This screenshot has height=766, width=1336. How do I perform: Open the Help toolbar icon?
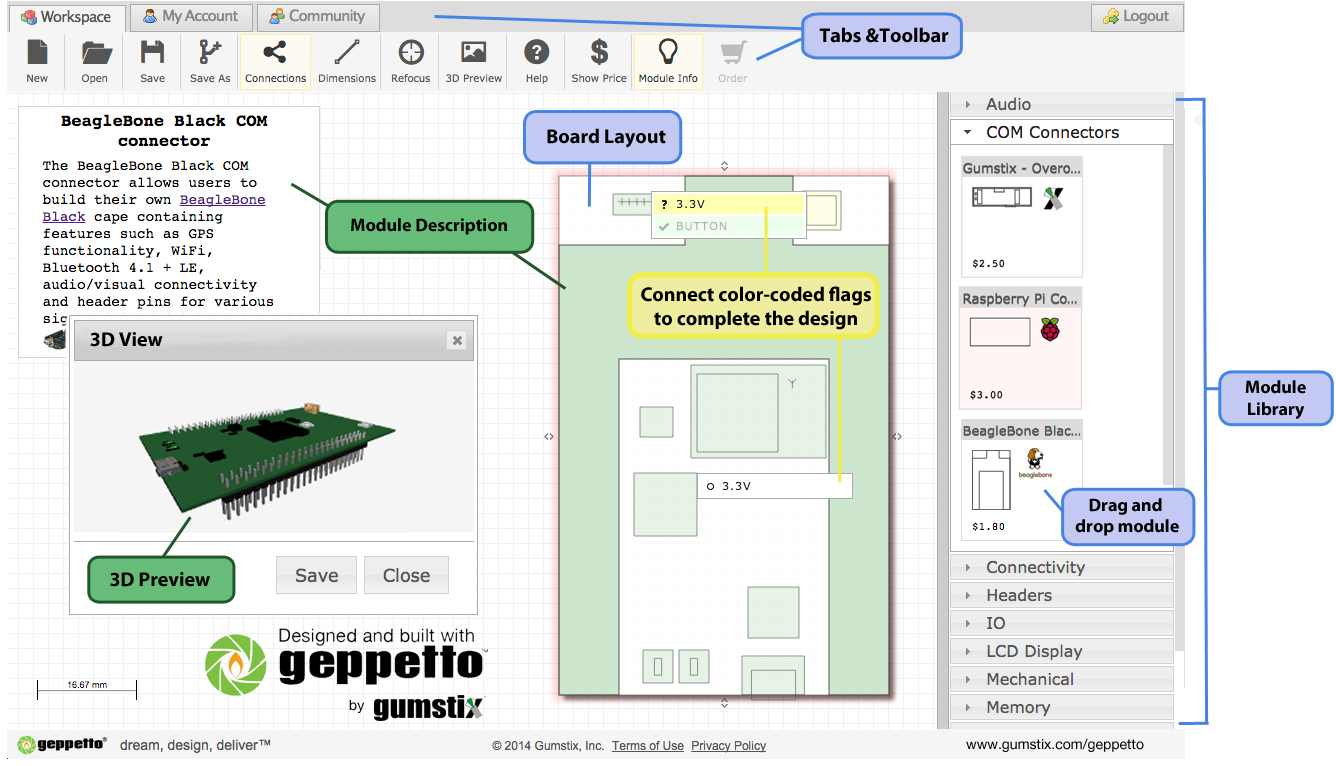537,60
